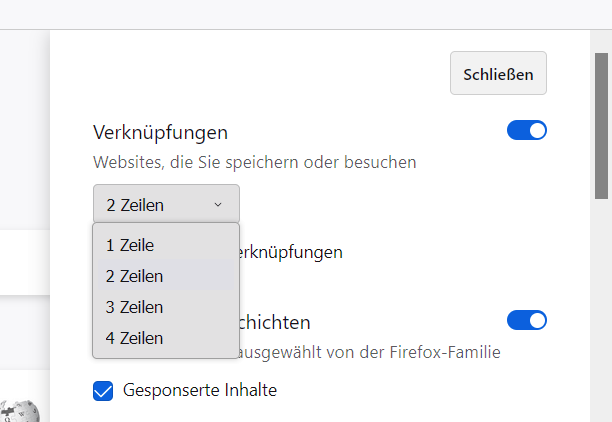Open the 2 Zeilen row dropdown
Image resolution: width=612 pixels, height=422 pixels.
click(x=166, y=205)
